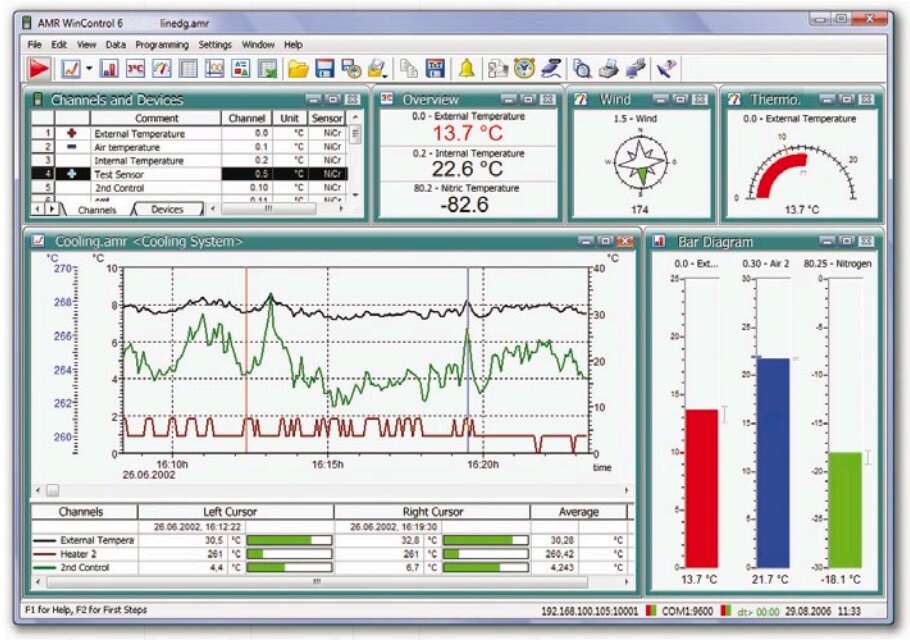Switch to the Devices tab

166,209
